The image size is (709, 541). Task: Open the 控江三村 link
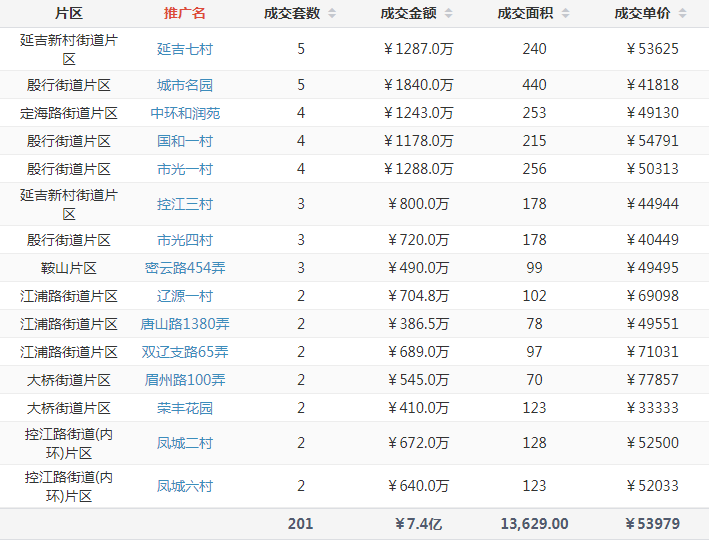(x=184, y=204)
